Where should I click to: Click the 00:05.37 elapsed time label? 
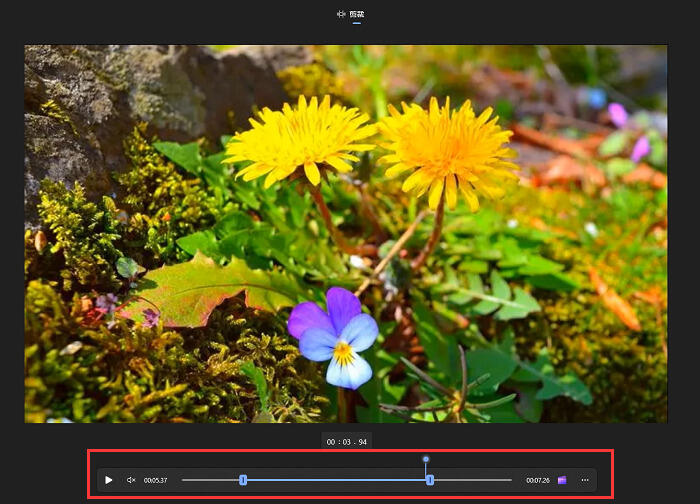pyautogui.click(x=155, y=480)
